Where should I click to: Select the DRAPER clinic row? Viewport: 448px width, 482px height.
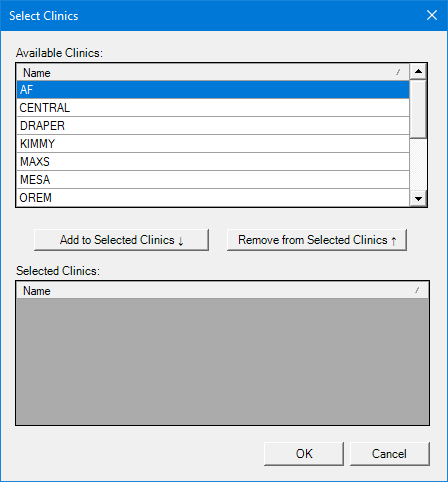pyautogui.click(x=213, y=126)
